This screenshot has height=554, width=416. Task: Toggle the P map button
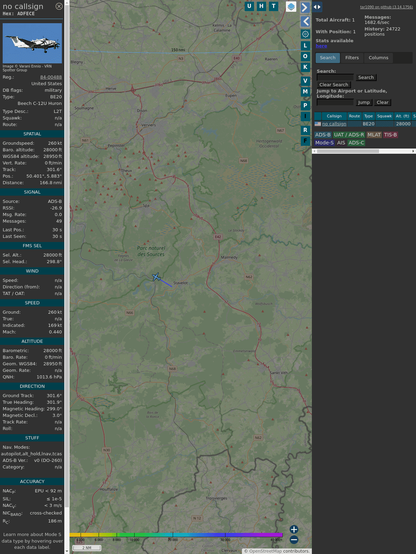[x=305, y=105]
